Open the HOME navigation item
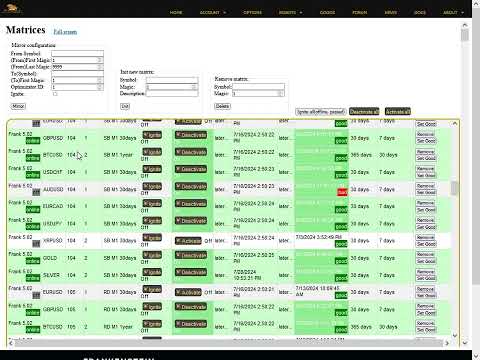Image resolution: width=480 pixels, height=360 pixels. [176, 12]
